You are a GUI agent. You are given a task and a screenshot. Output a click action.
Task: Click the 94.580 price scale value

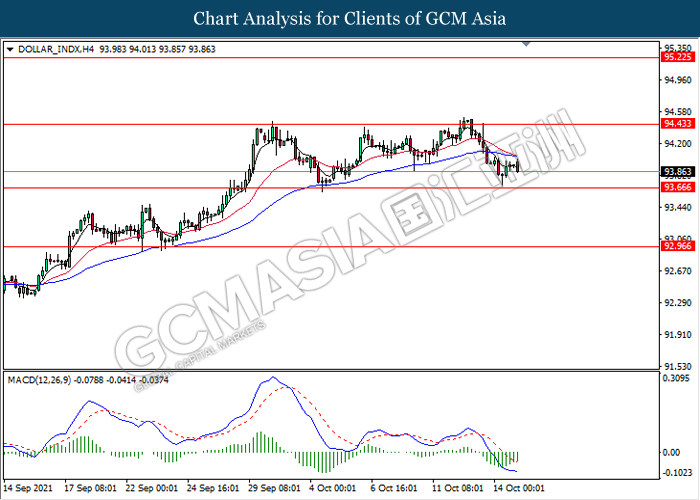coord(678,112)
